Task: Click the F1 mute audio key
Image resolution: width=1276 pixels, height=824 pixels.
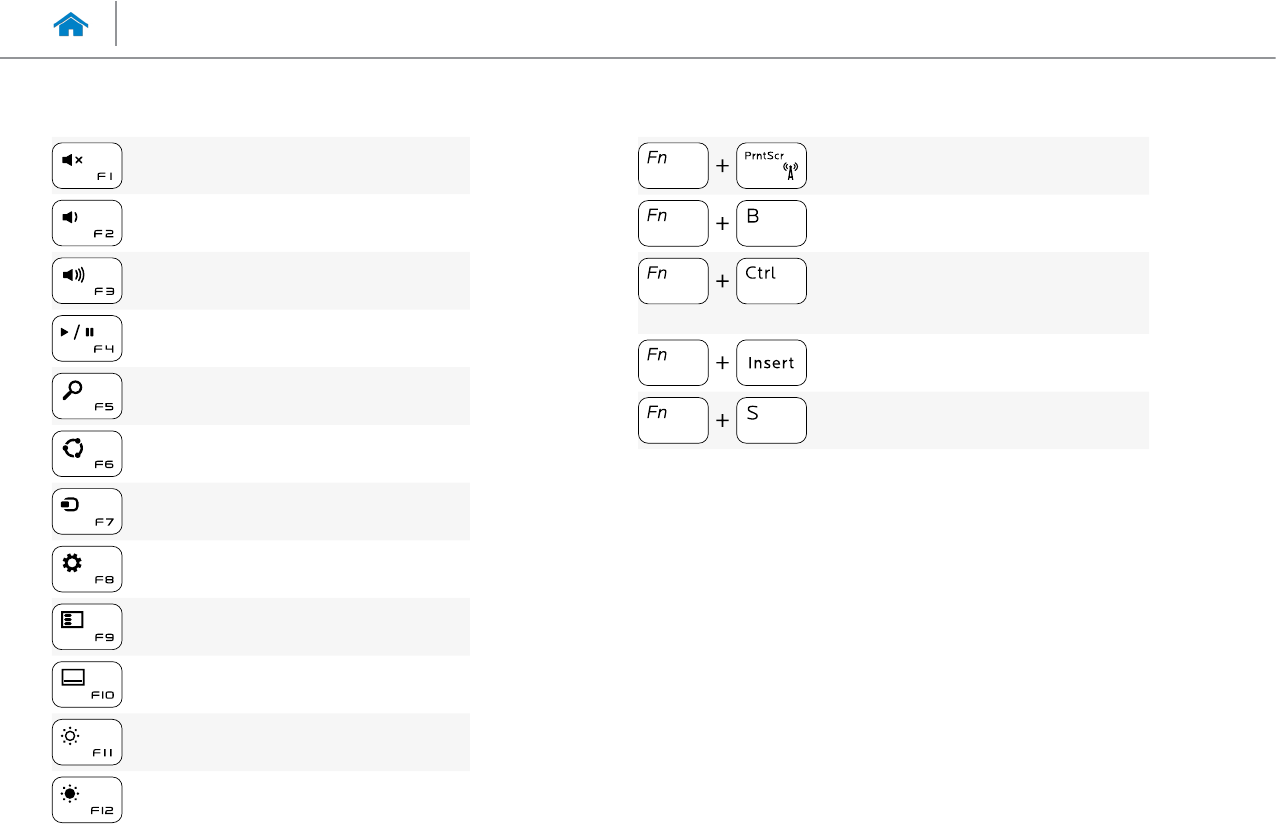Action: coord(87,166)
